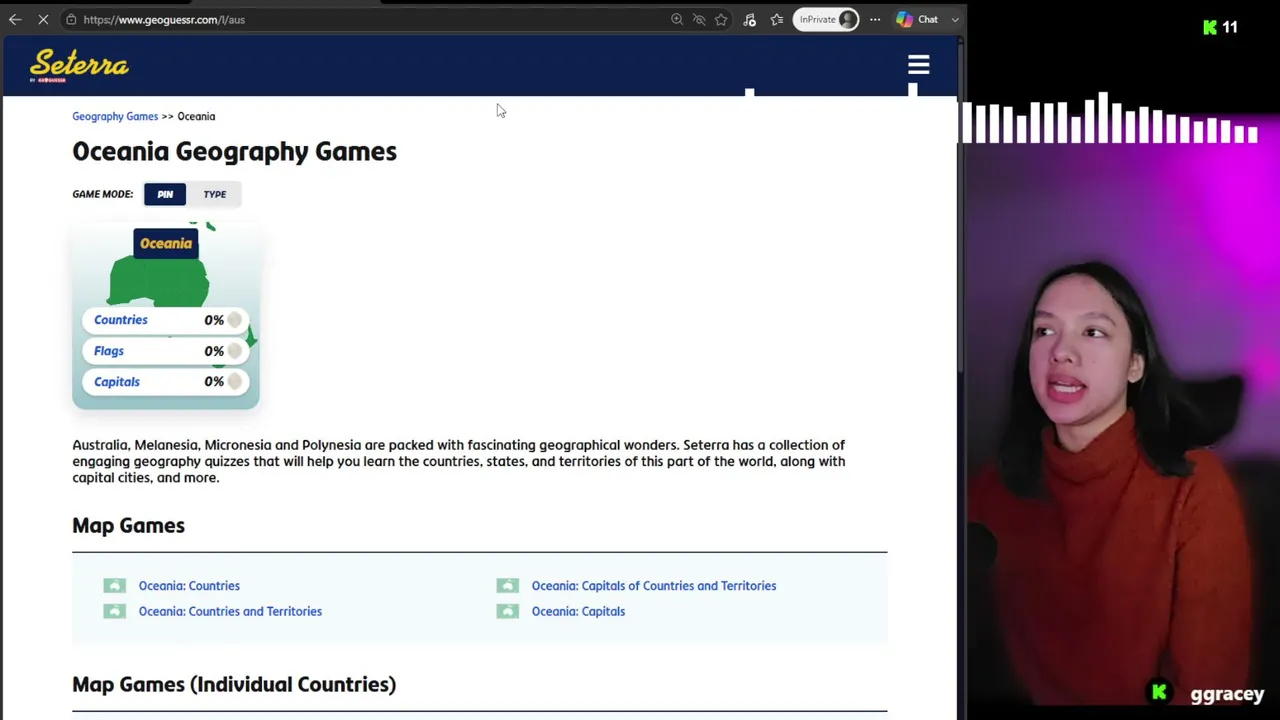This screenshot has height=720, width=1280.
Task: Click map icon beside Oceania: Capitals
Action: (507, 611)
